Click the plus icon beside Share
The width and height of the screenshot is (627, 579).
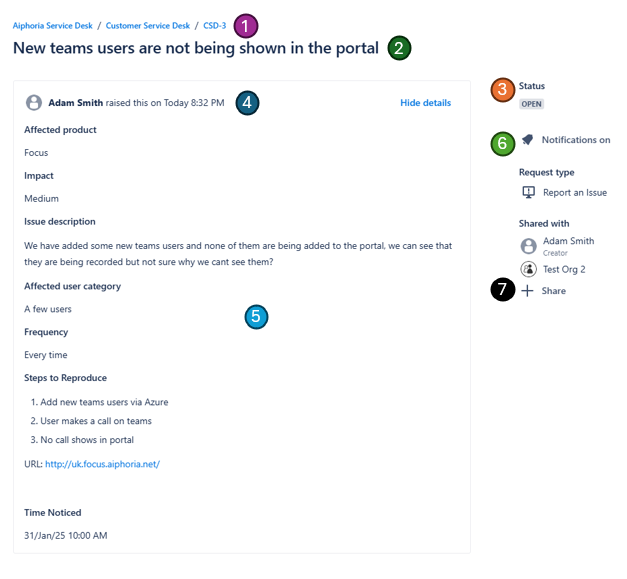coord(528,291)
